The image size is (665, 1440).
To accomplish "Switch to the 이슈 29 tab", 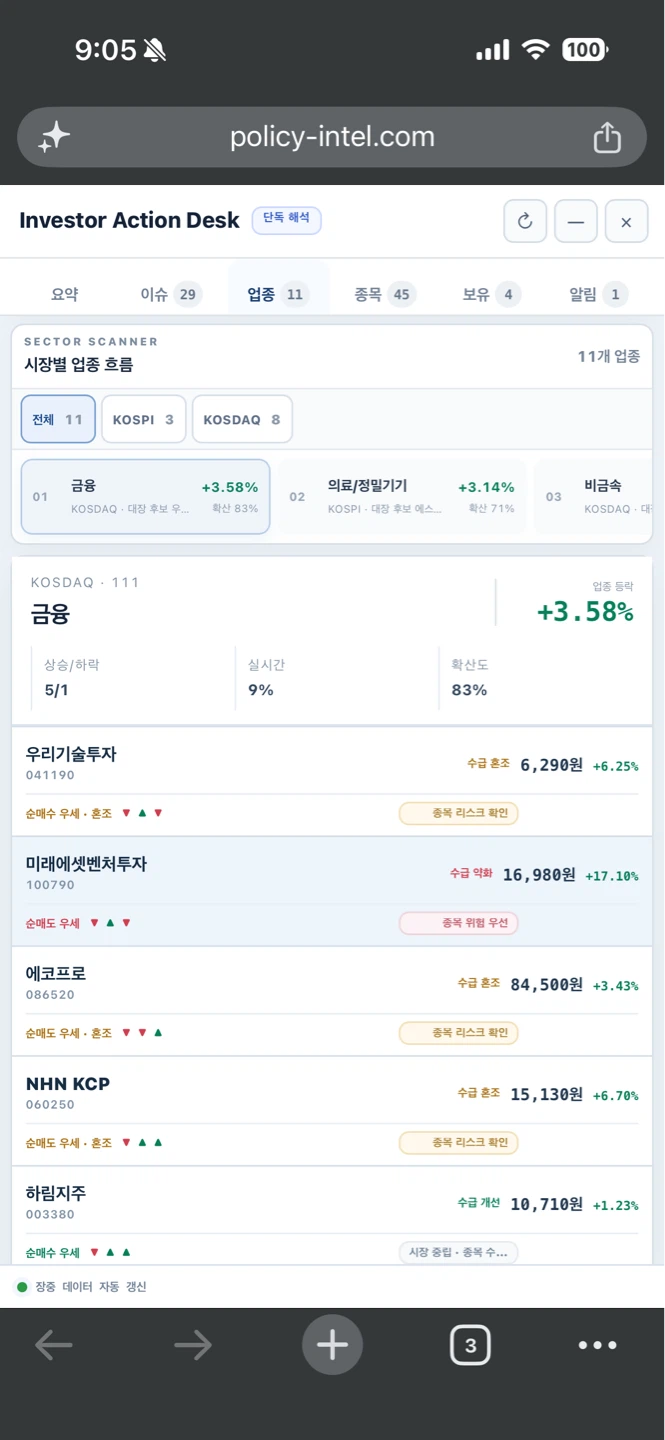I will click(x=170, y=294).
